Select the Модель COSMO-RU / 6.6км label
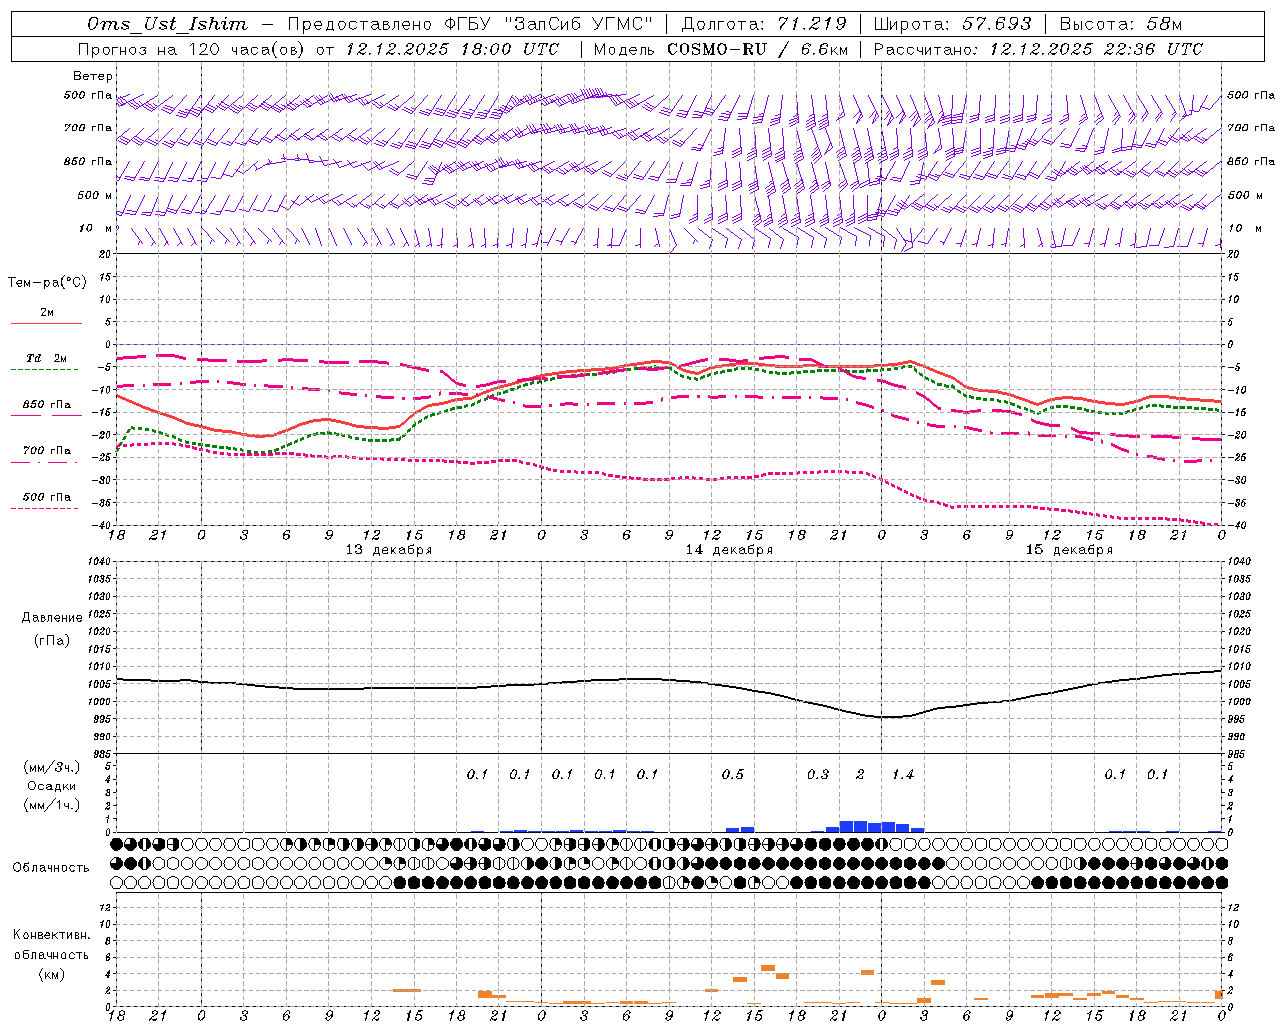The width and height of the screenshot is (1280, 1024). click(x=721, y=49)
